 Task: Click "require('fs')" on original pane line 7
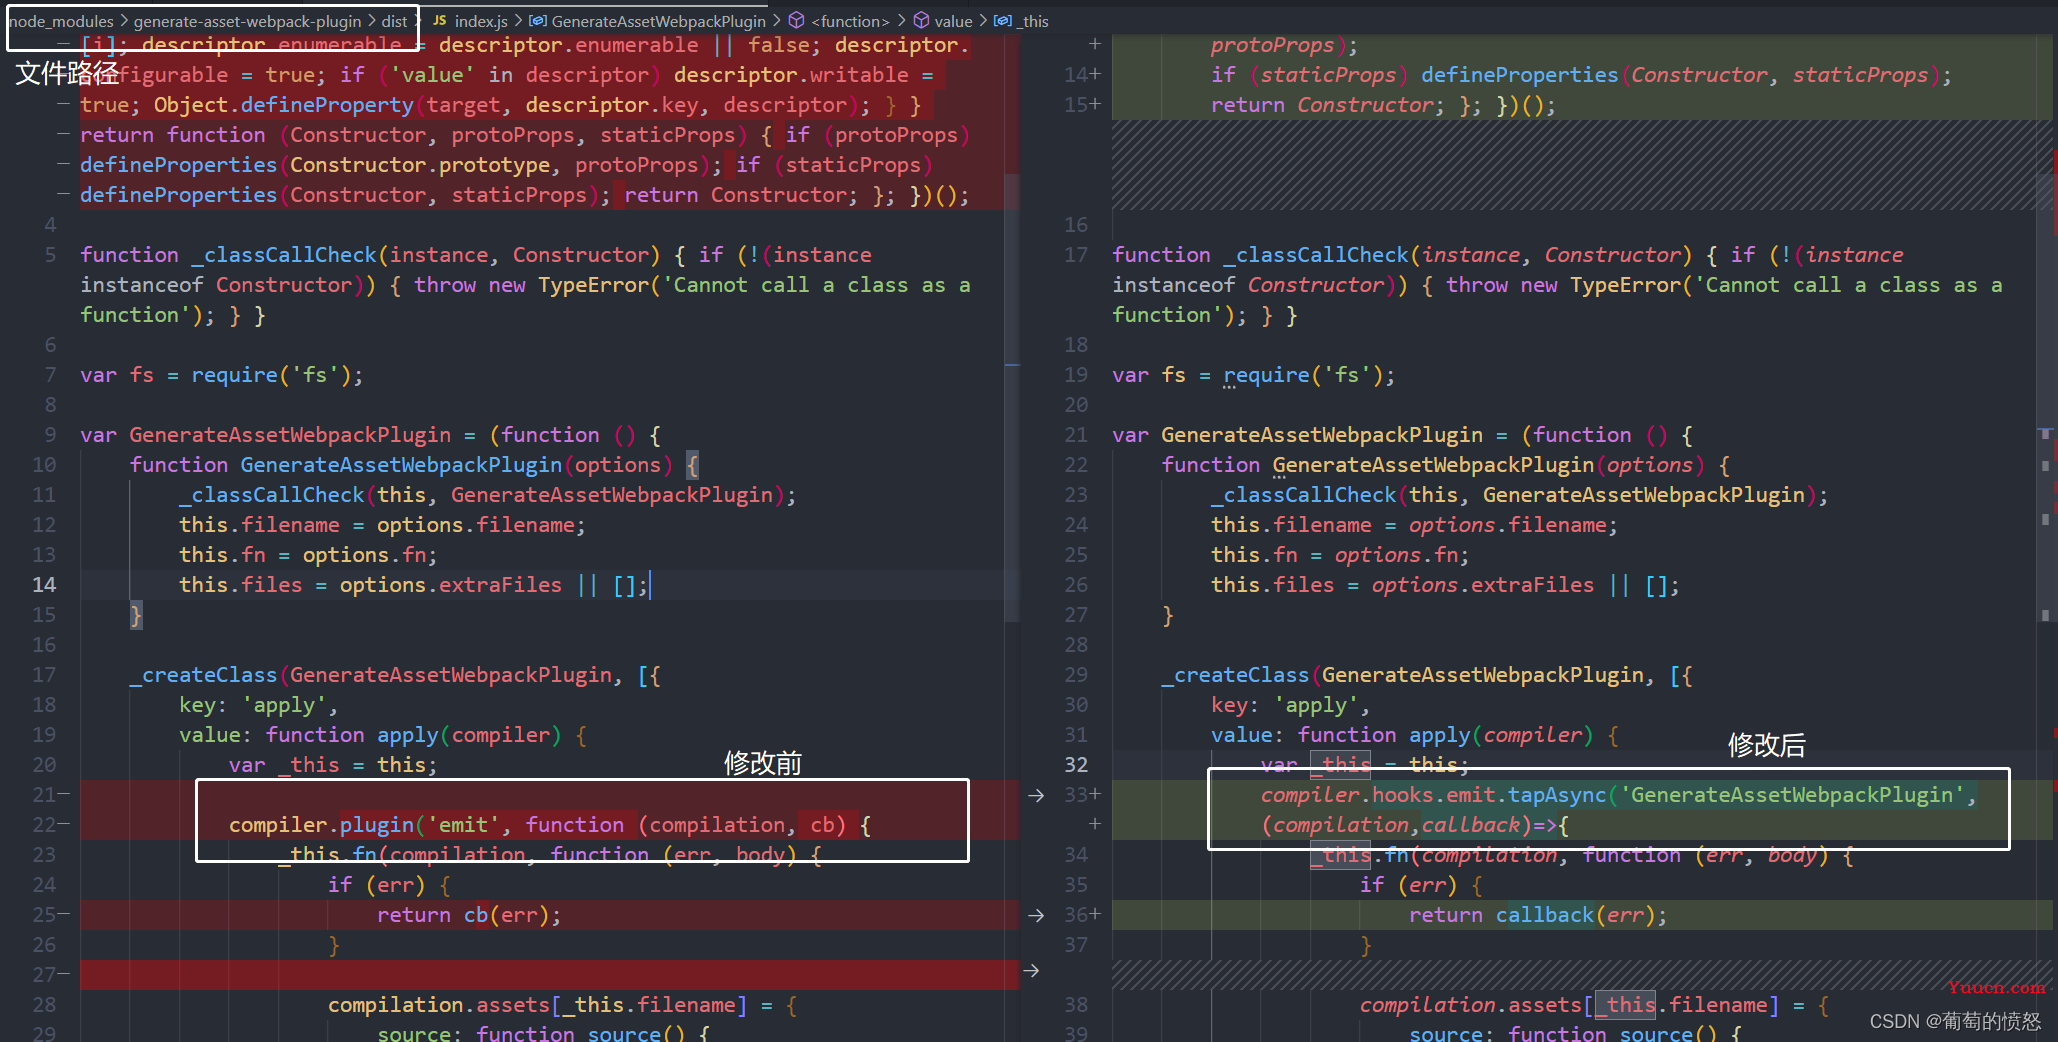point(271,375)
